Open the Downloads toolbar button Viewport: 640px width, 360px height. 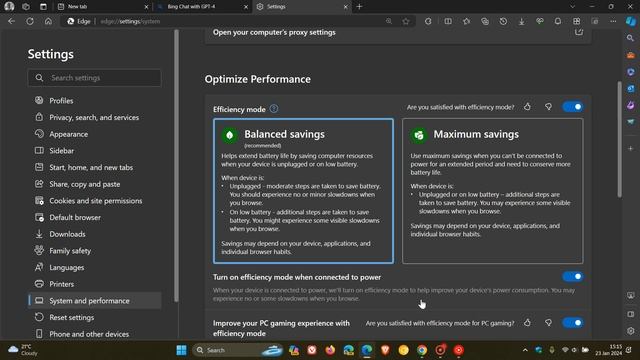click(x=521, y=21)
